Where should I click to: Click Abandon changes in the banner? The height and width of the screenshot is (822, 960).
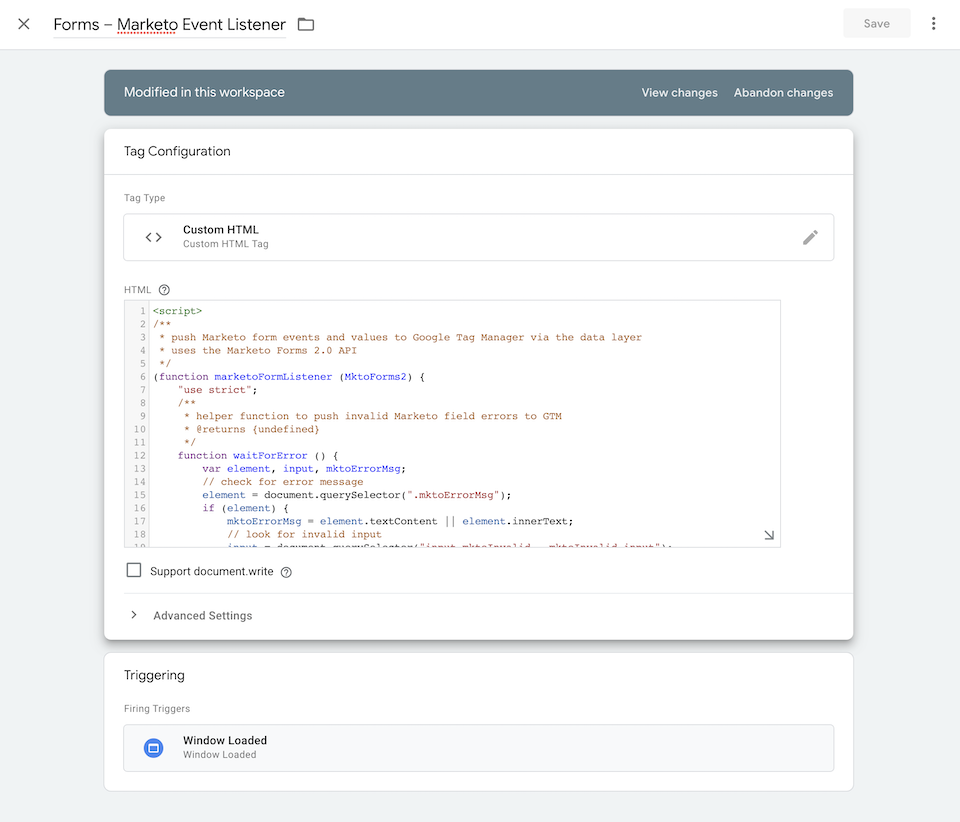pyautogui.click(x=783, y=92)
